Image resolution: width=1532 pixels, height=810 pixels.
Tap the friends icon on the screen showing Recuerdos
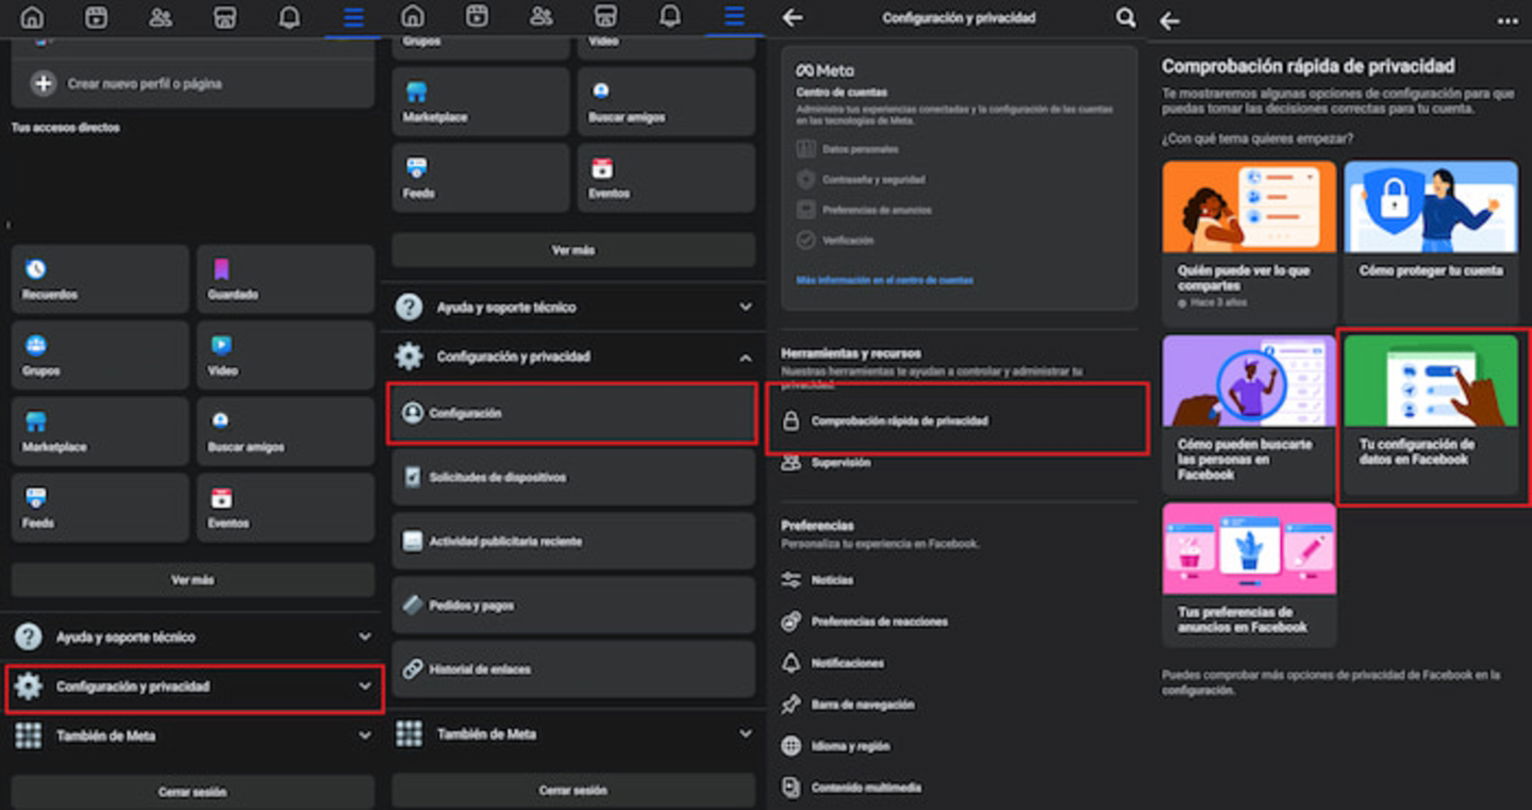coord(160,18)
